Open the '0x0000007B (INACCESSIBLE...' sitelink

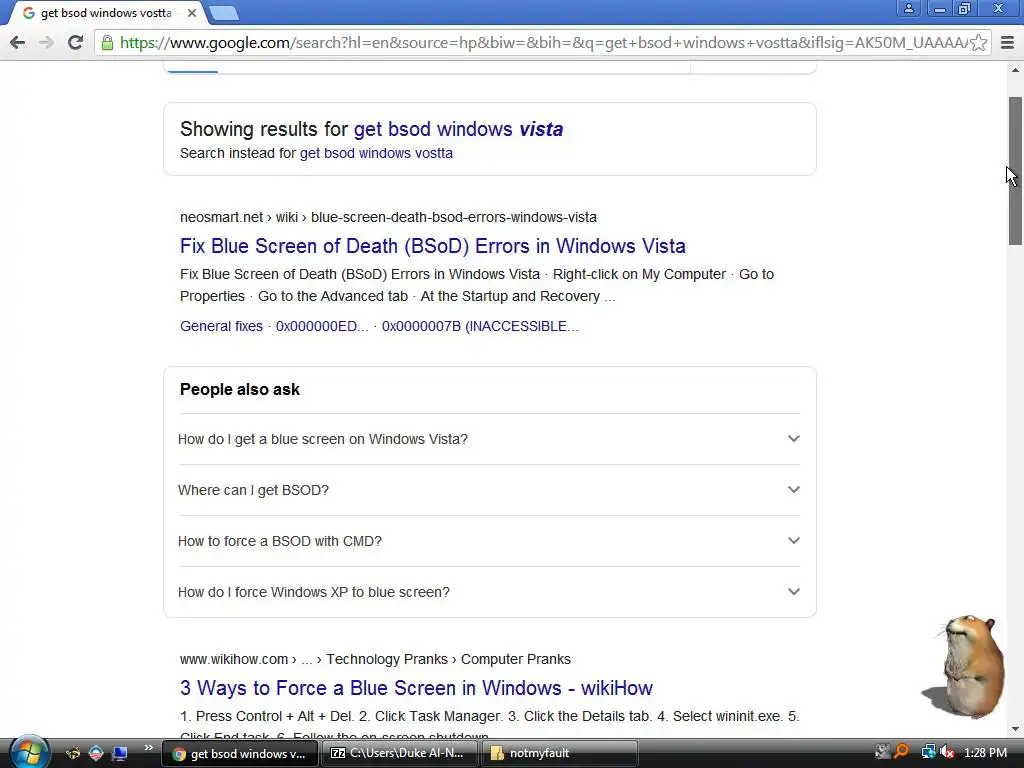pos(480,327)
